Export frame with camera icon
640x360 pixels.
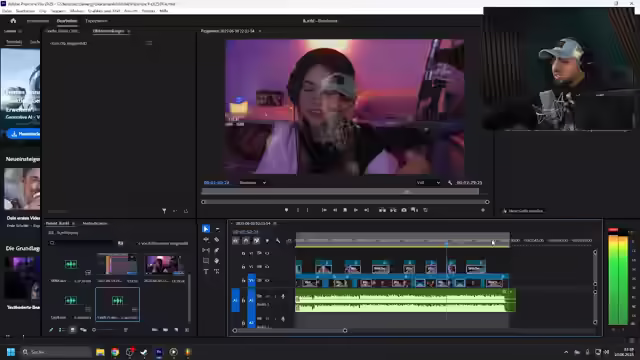coord(404,210)
